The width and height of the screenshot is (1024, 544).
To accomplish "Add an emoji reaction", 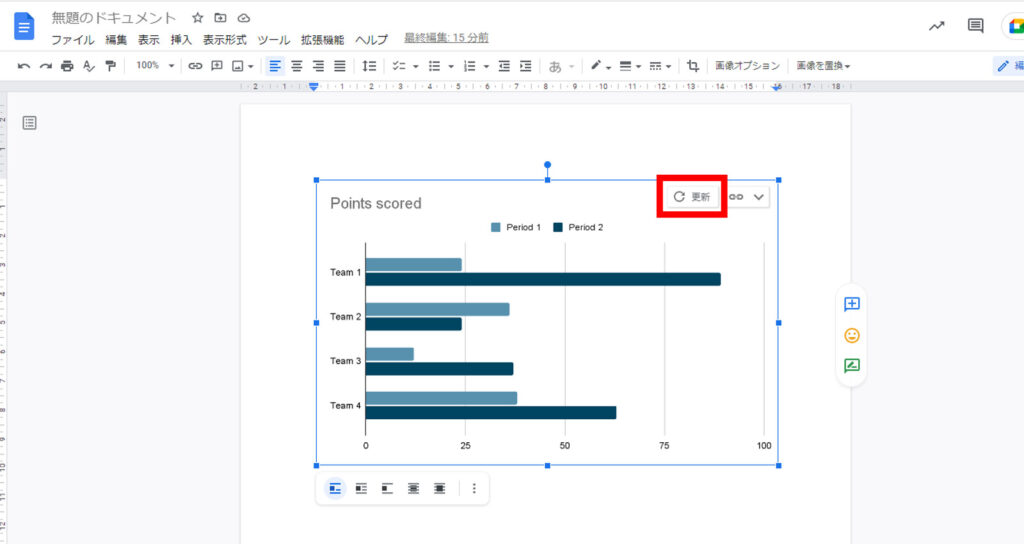I will (x=852, y=335).
